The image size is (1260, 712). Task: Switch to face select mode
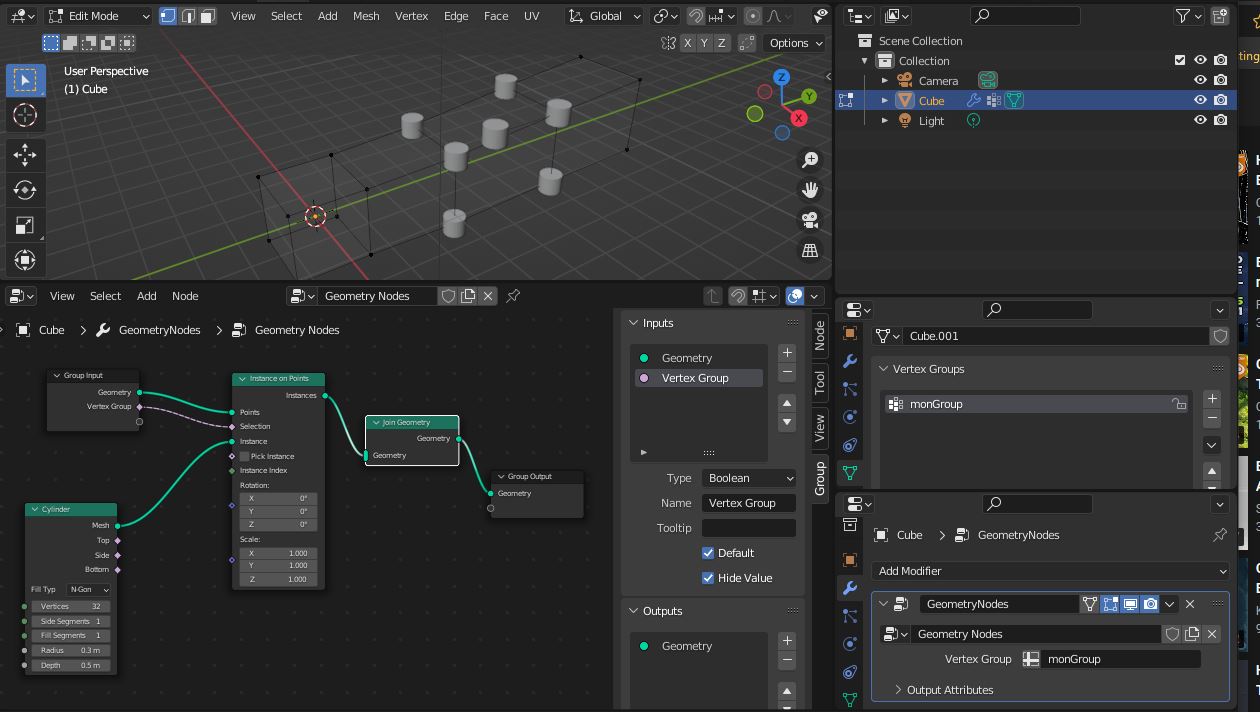pyautogui.click(x=207, y=16)
